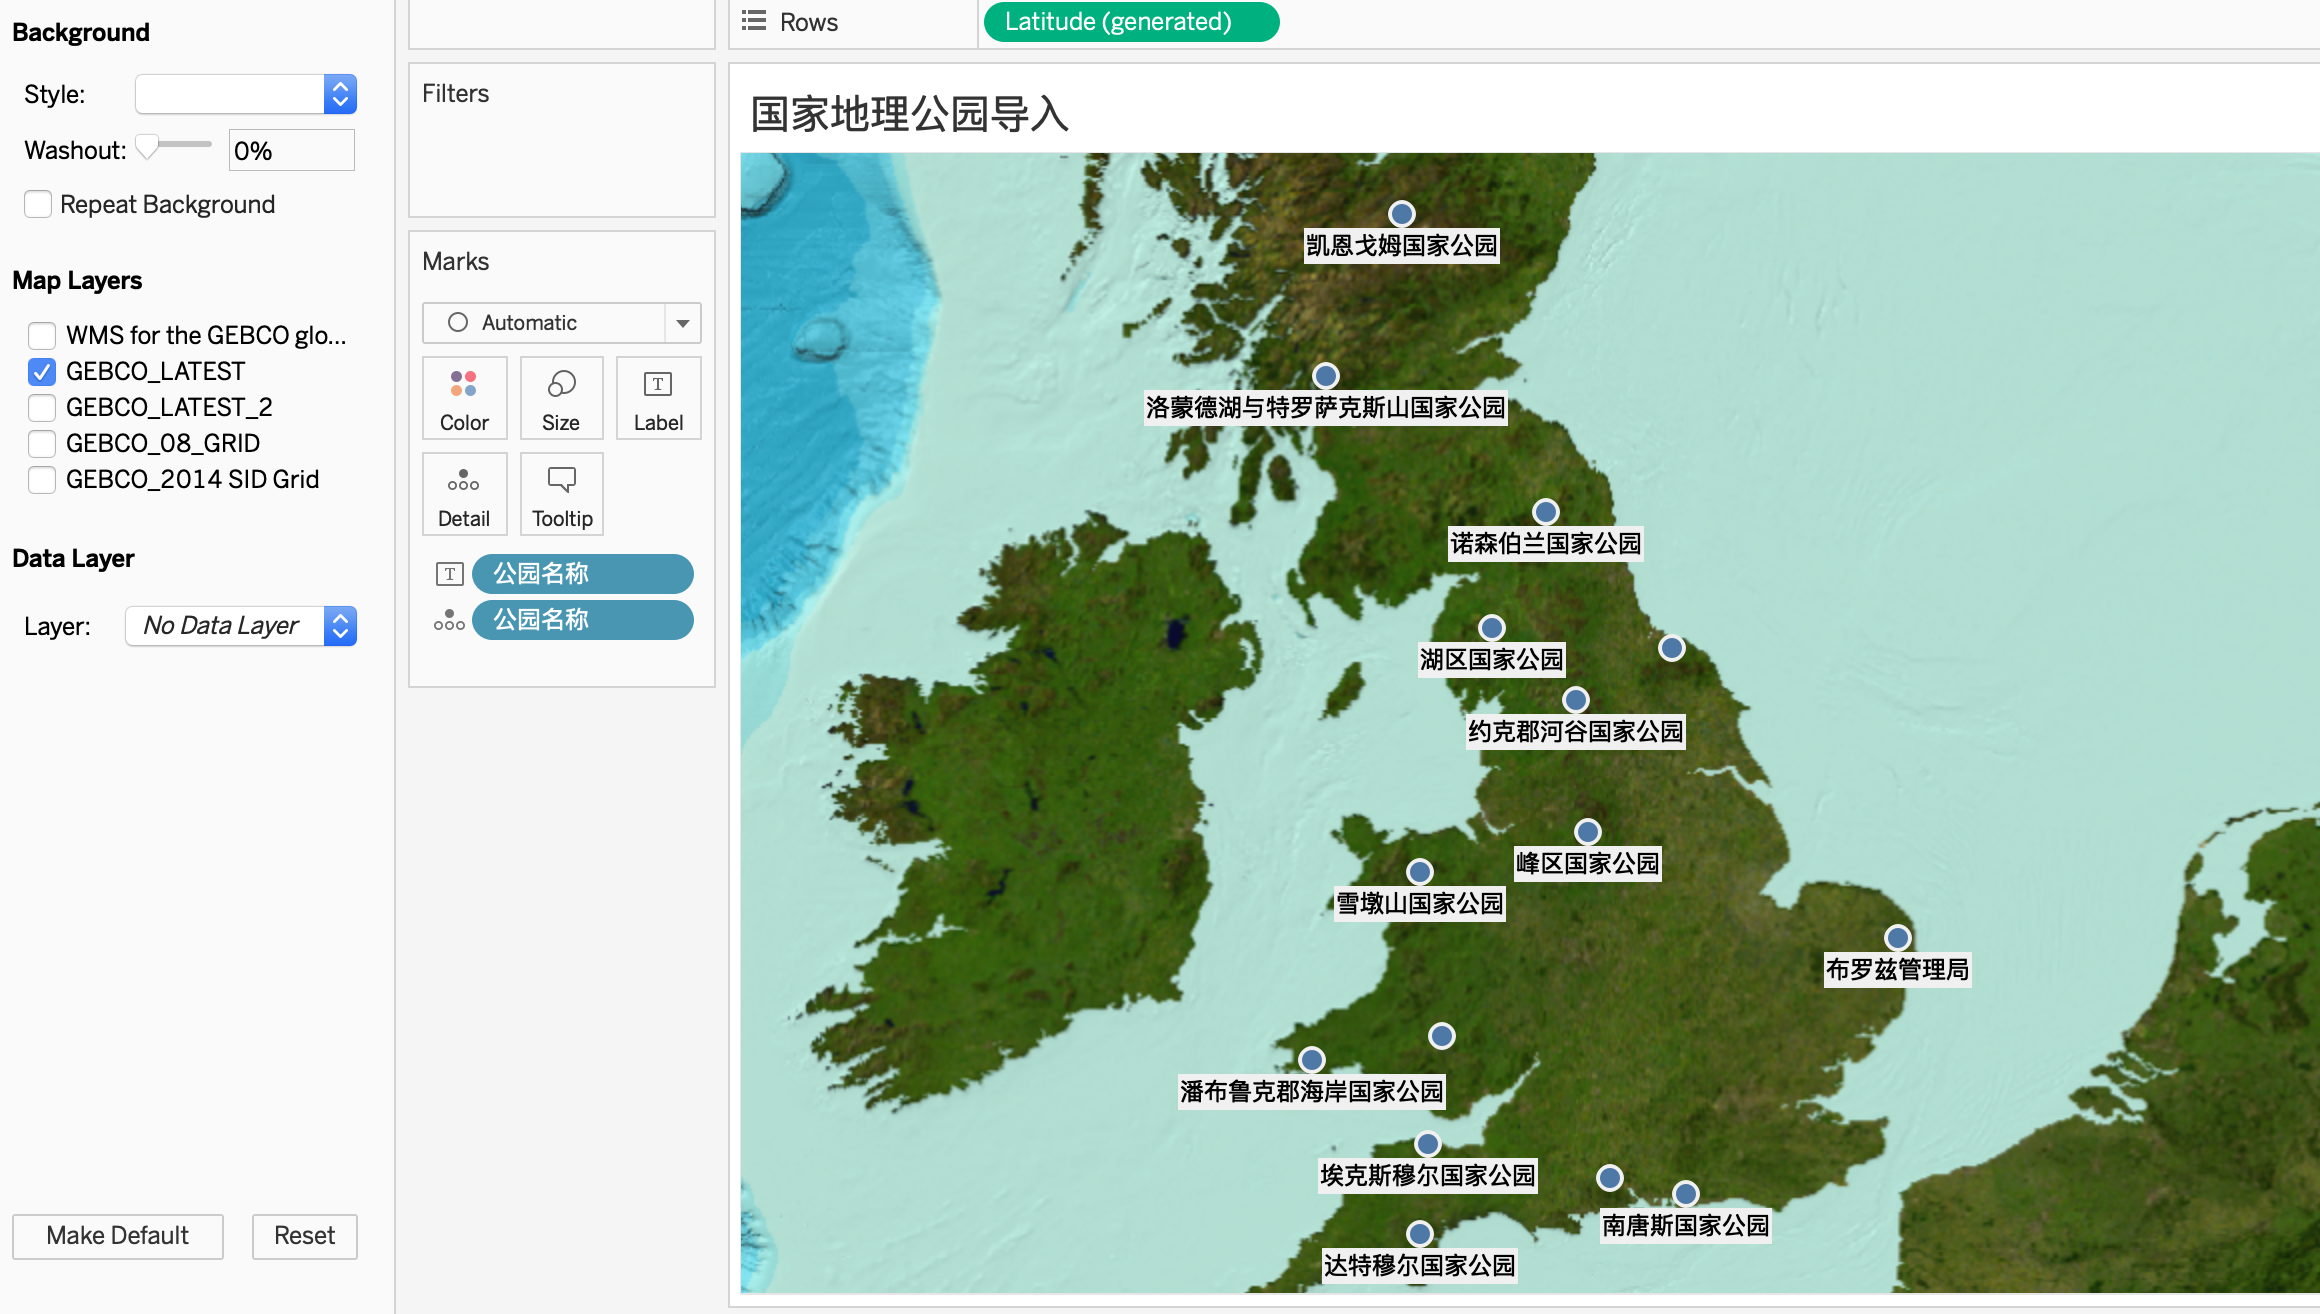Select map point for 布罗兹管理局

click(x=1898, y=938)
